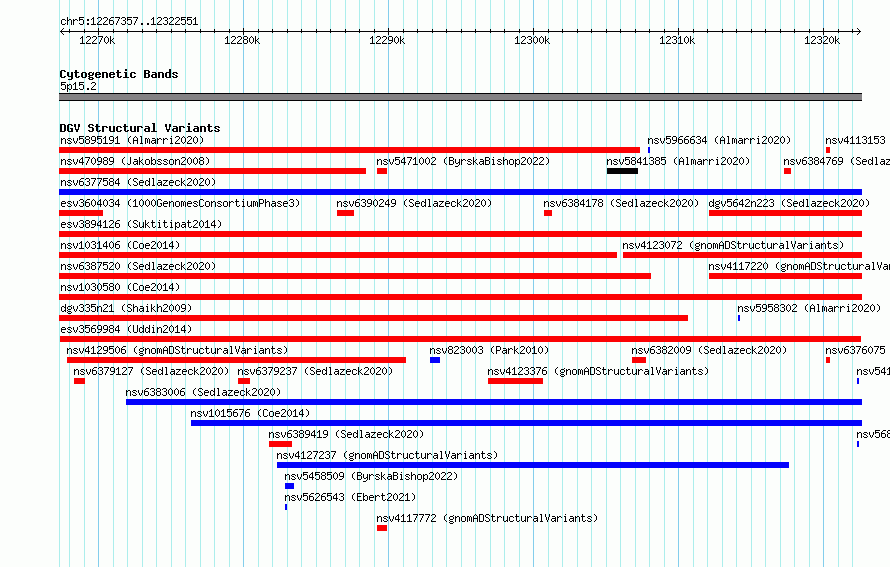Screen dimensions: 890x567
Task: Select the red bar for esv3569984
Action: click(460, 339)
